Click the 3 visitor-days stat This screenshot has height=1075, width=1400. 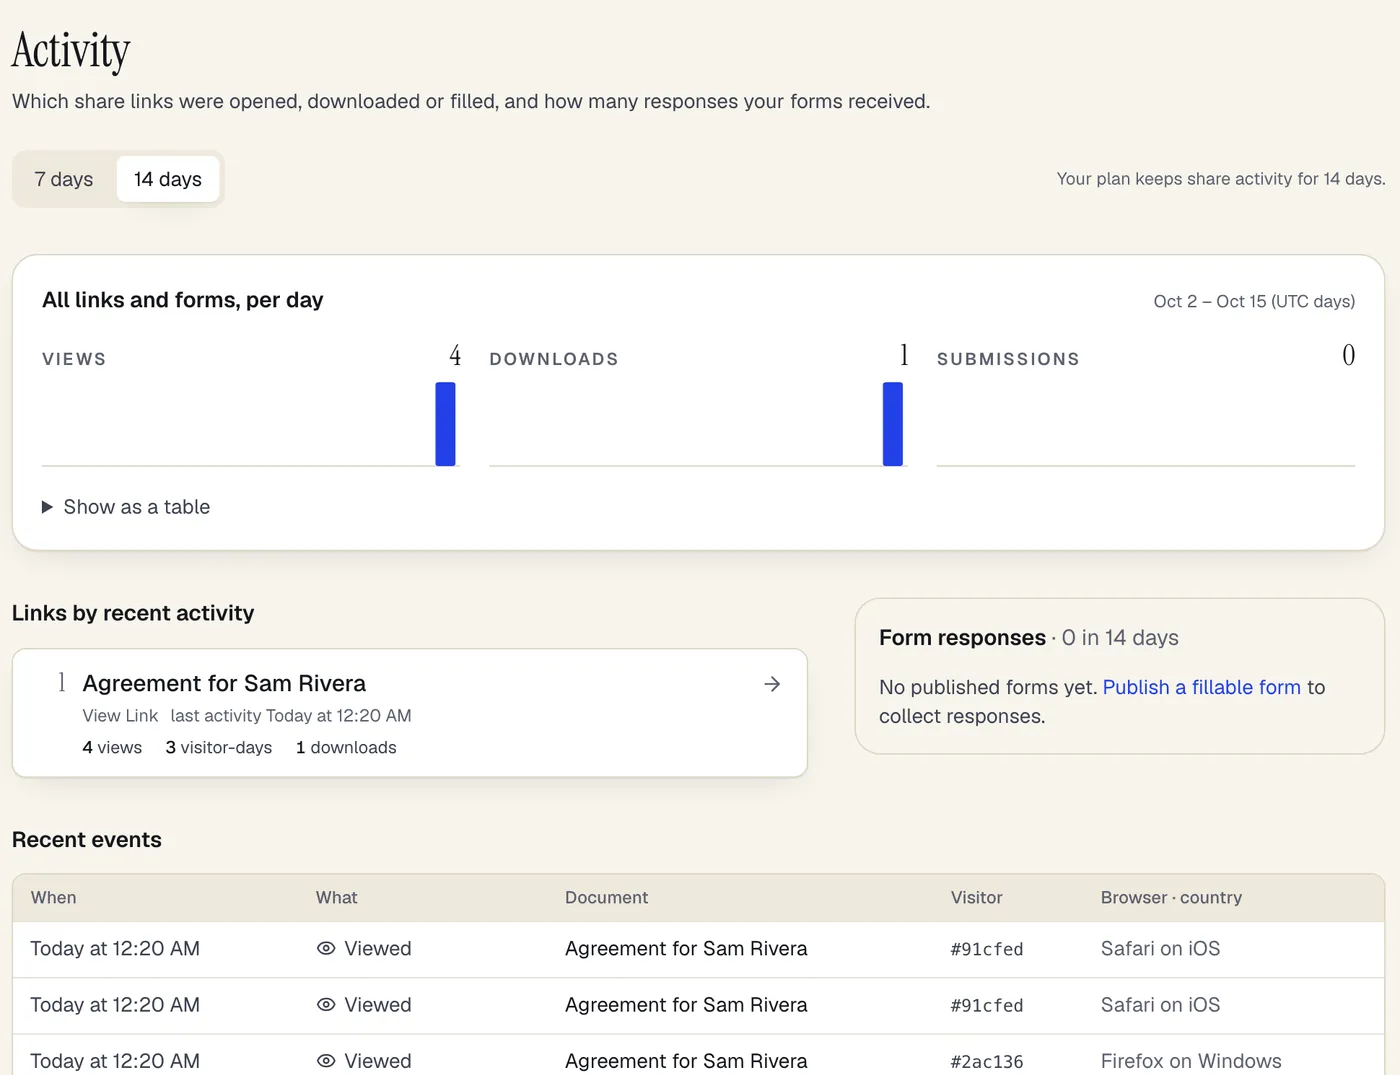[x=219, y=748]
